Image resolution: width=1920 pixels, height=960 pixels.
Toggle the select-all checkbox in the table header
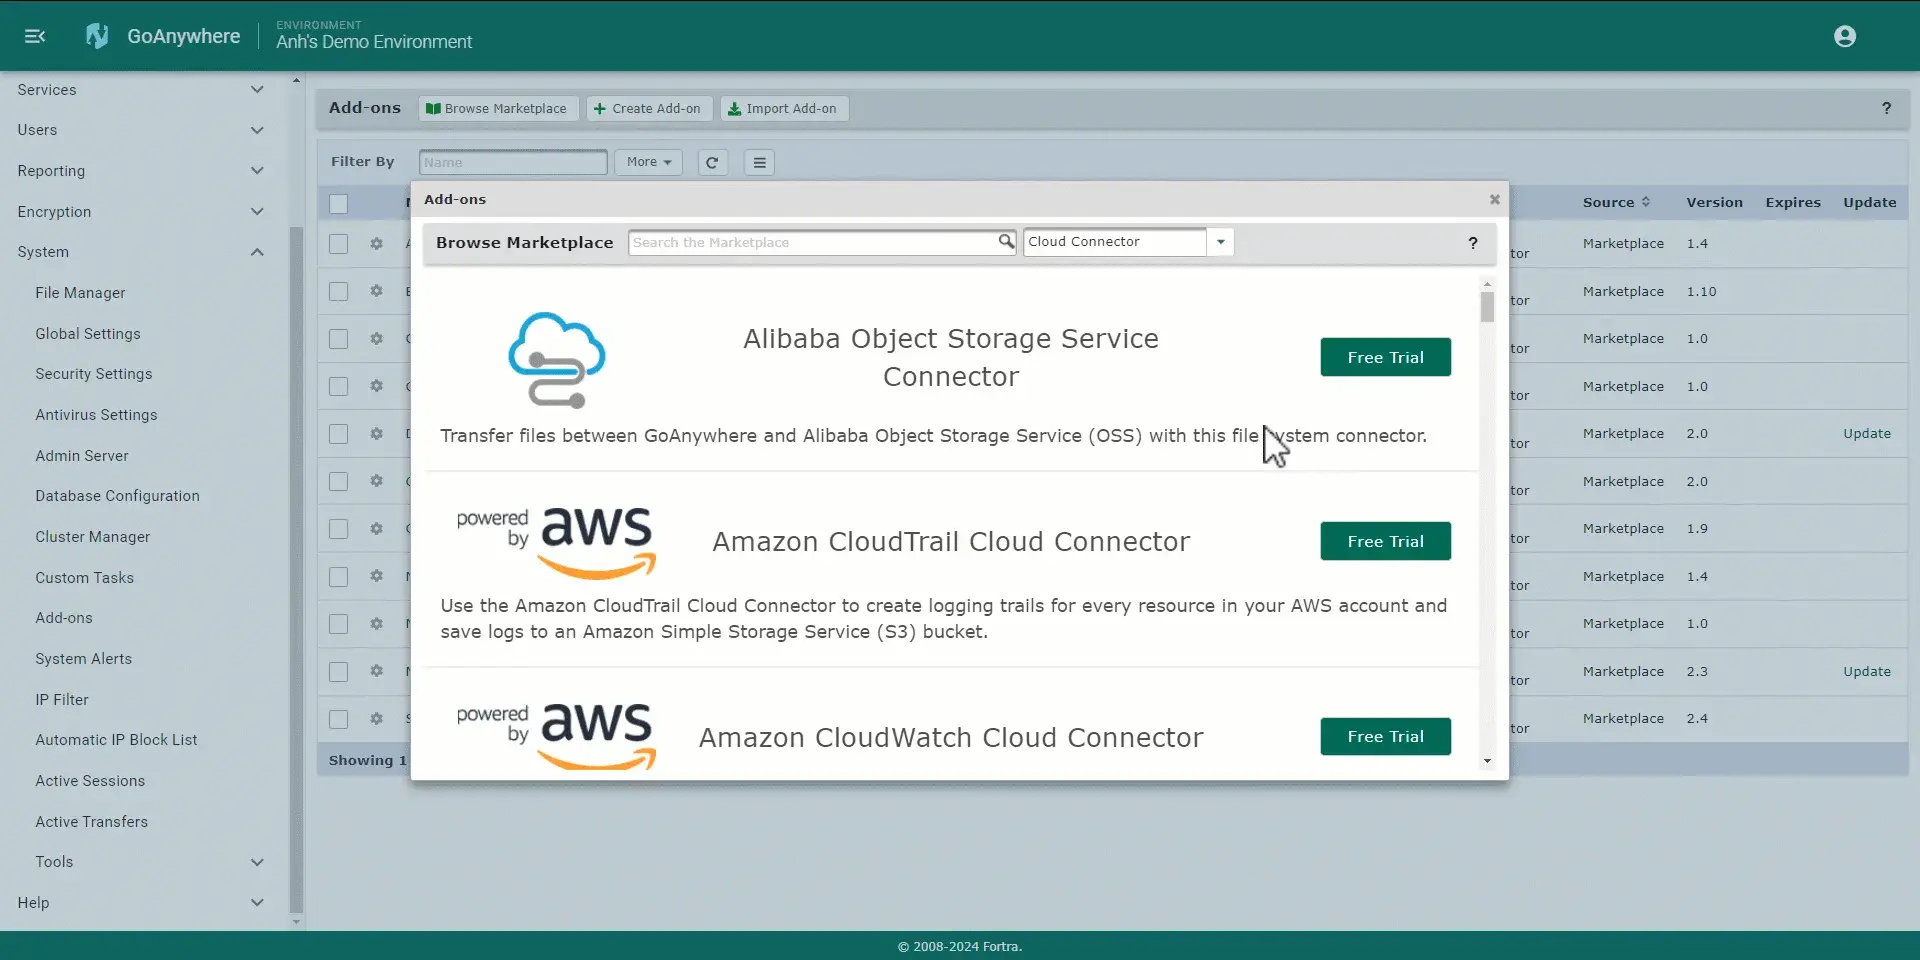tap(337, 203)
